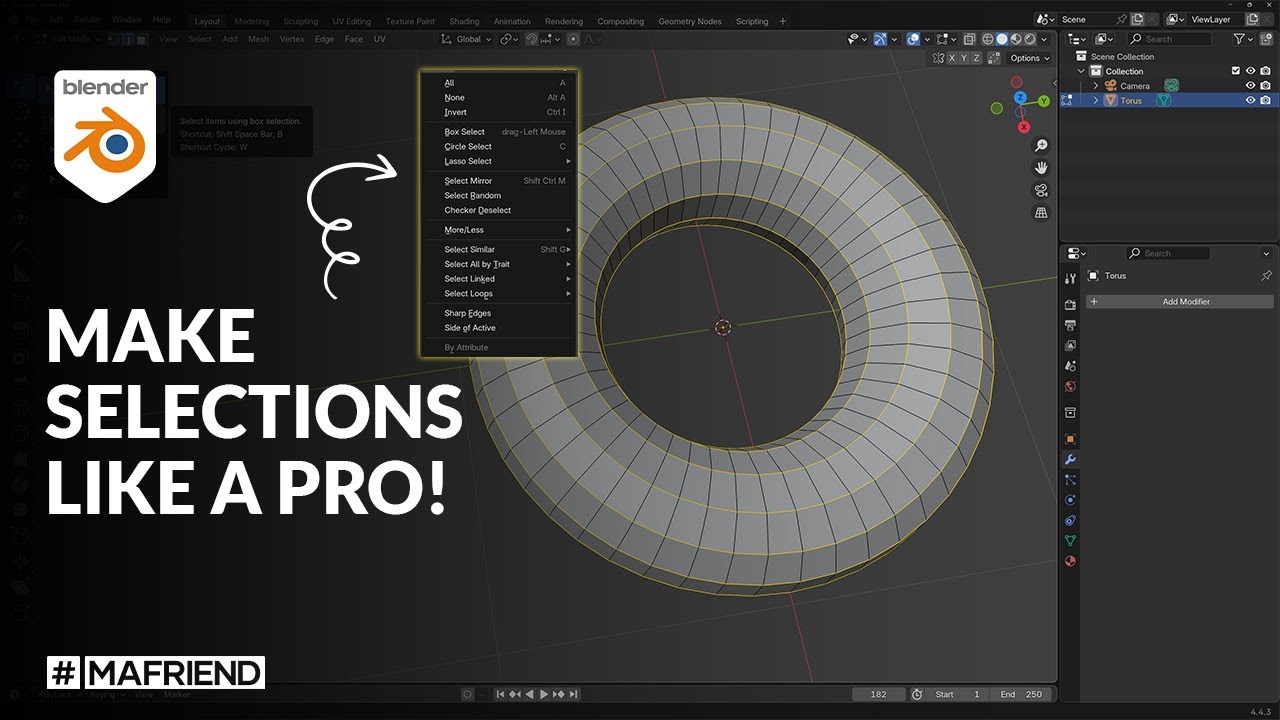
Task: Click the current frame field showing 182
Action: point(880,694)
